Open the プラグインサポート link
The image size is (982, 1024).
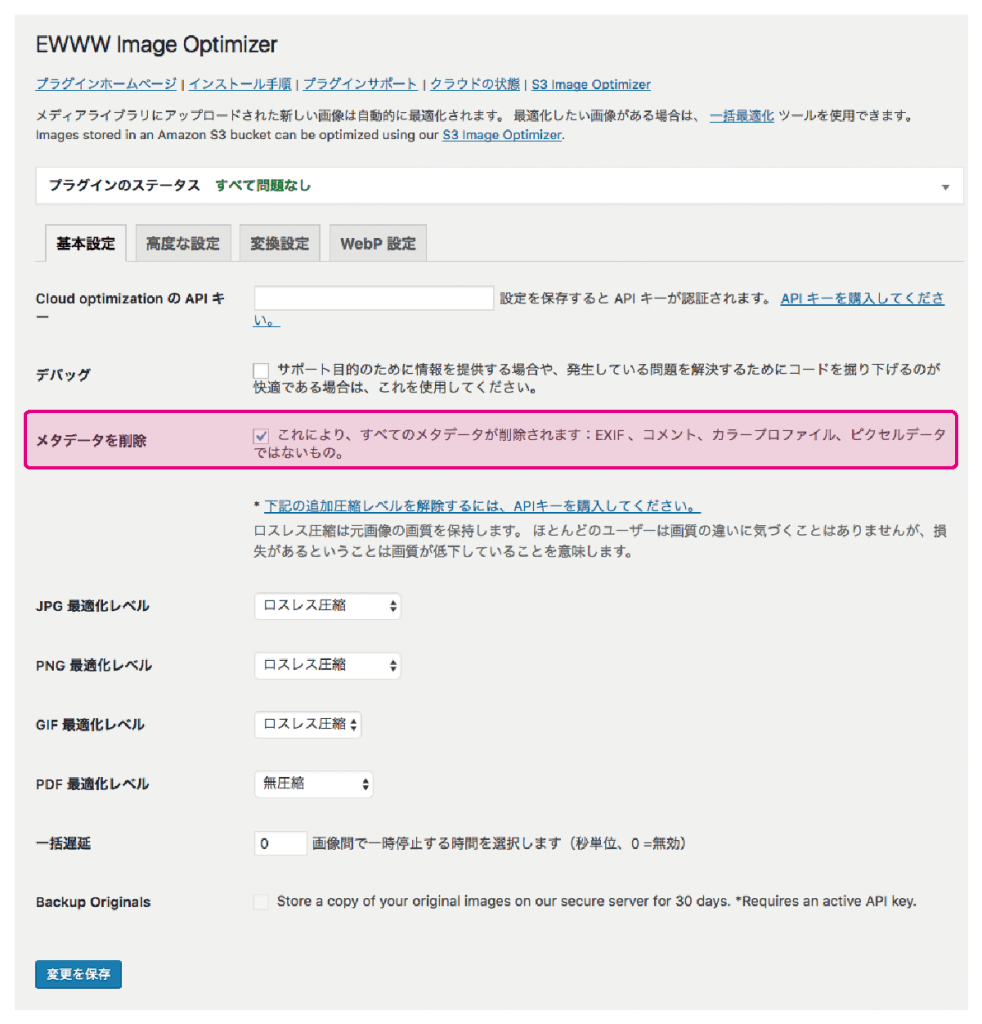(360, 84)
